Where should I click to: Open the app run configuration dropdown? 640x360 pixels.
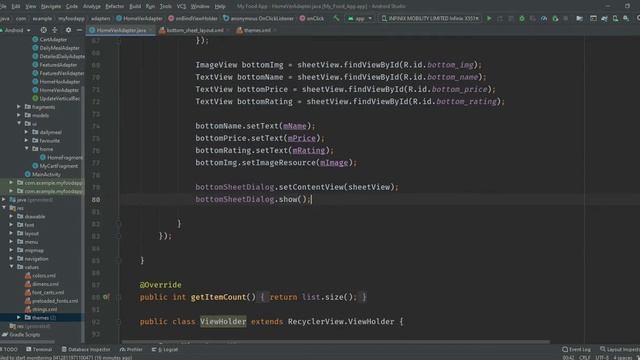point(360,18)
